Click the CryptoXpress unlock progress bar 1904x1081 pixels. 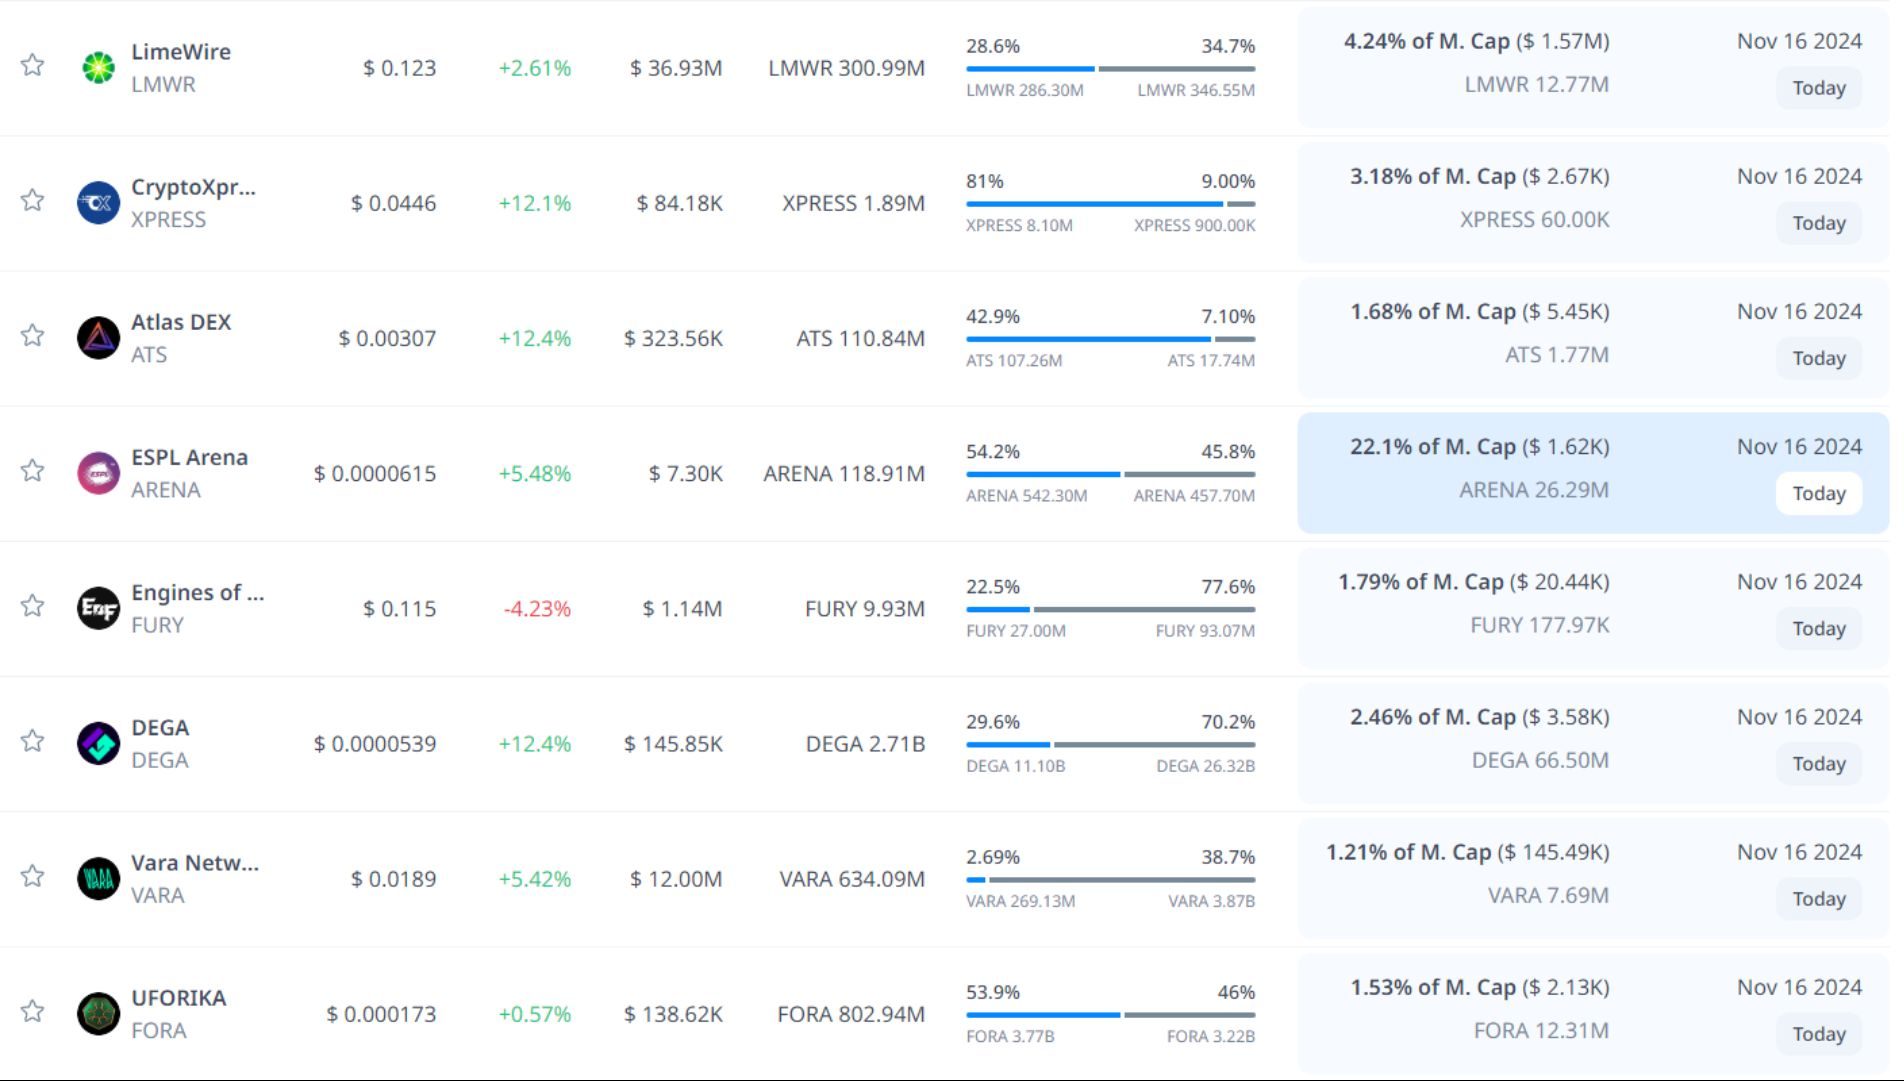click(1110, 204)
